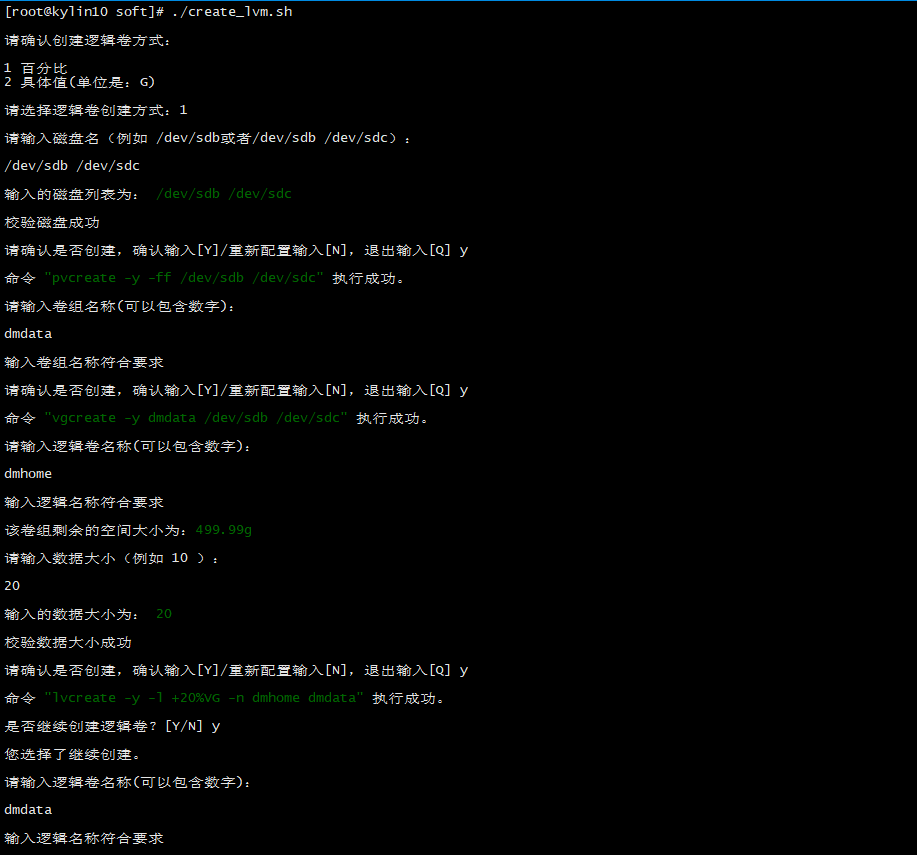Click the line '校验数据大小成功'
917x855 pixels.
coord(68,643)
